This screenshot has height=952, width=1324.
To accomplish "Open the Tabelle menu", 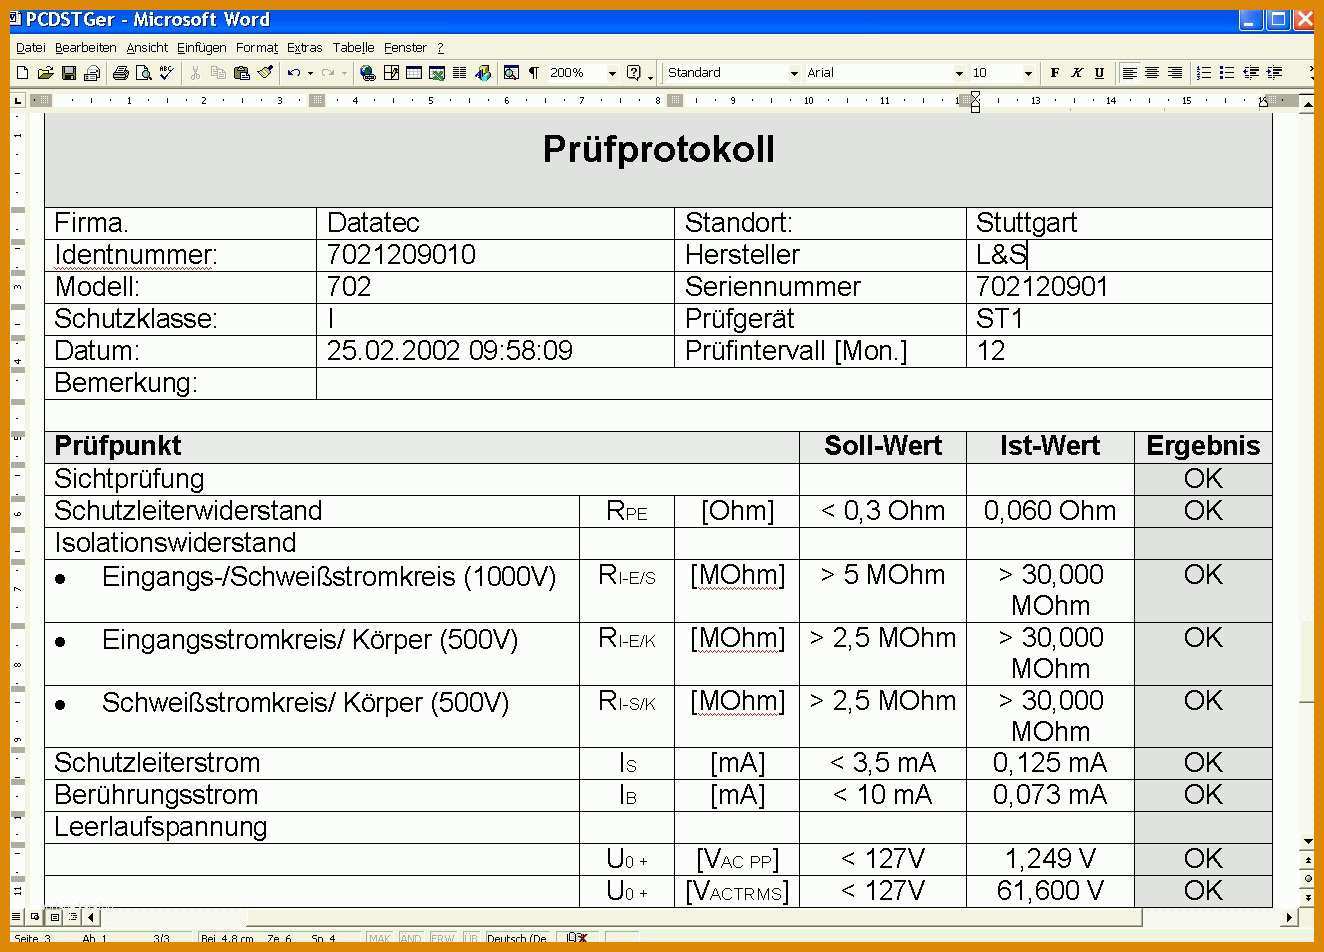I will tap(353, 47).
